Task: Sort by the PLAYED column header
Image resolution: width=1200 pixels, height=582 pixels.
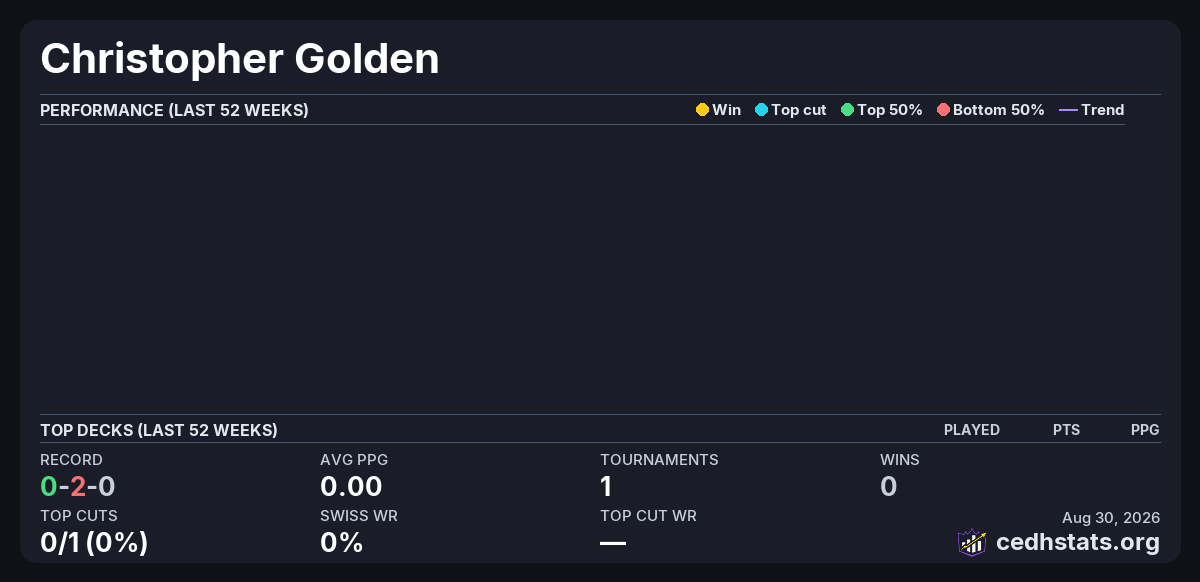Action: (972, 430)
